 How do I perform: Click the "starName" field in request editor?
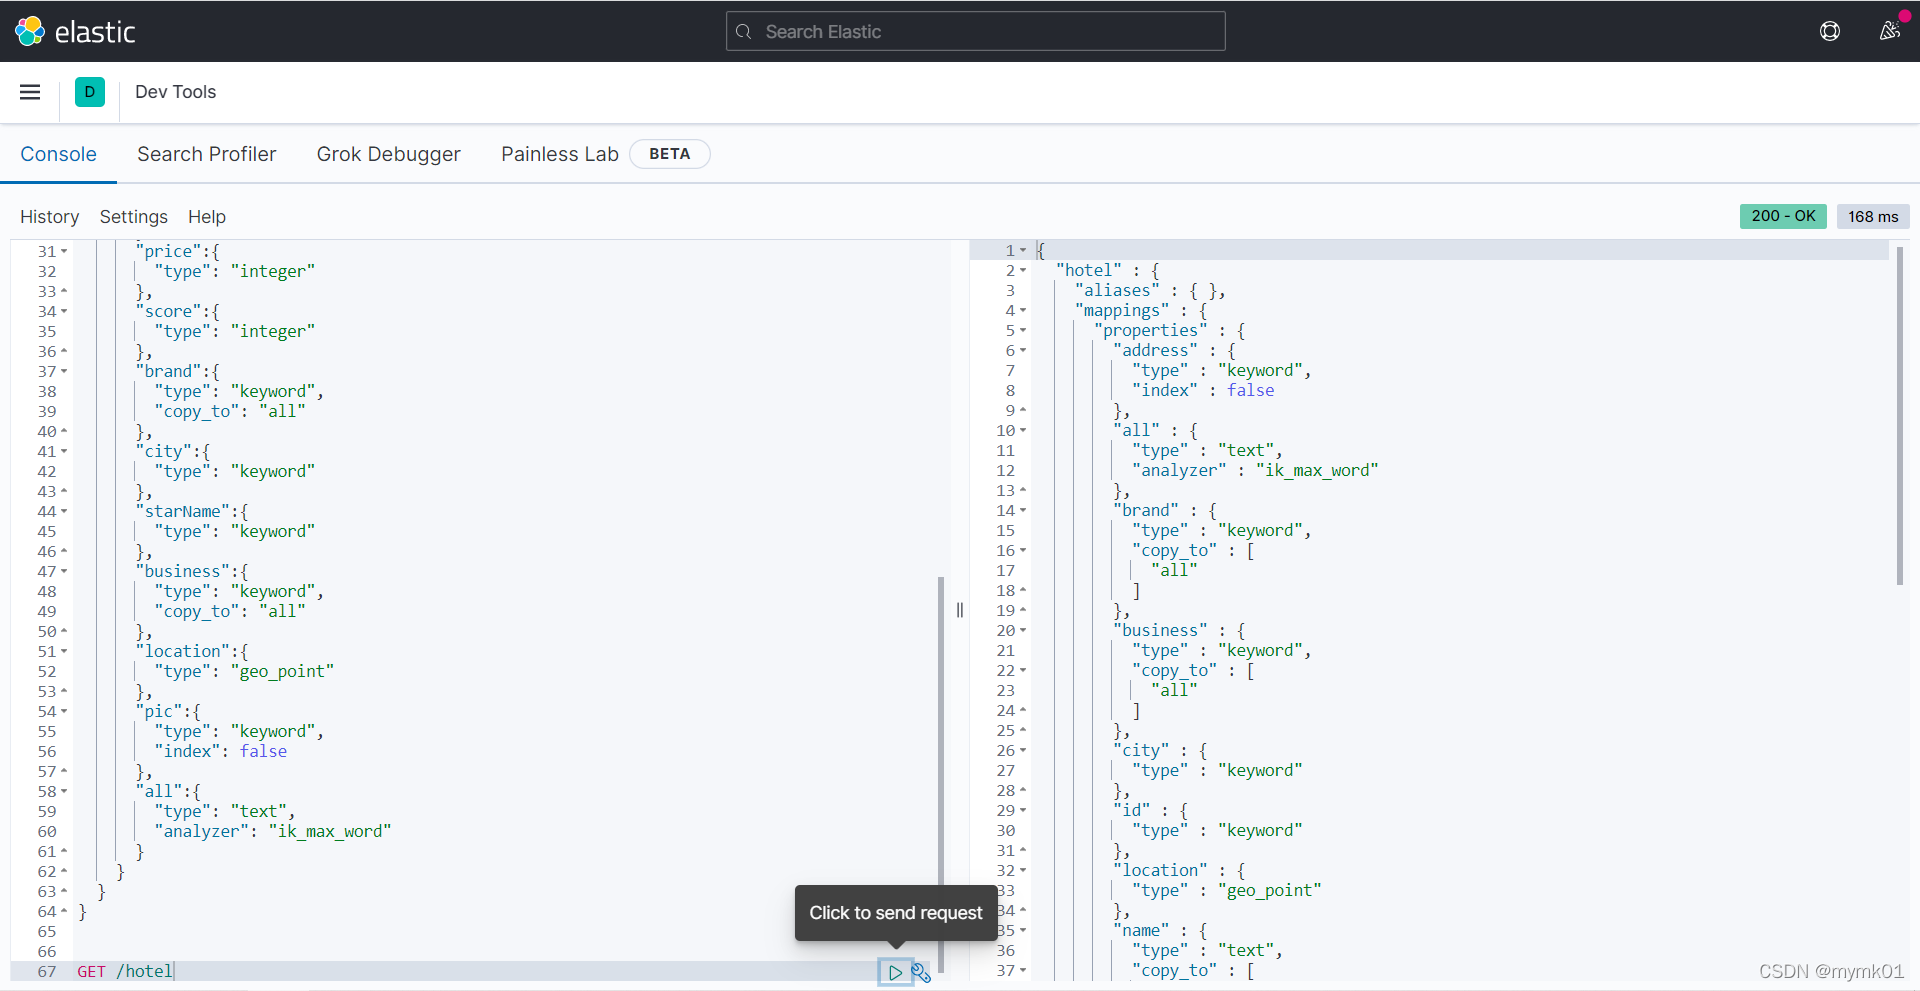tap(183, 512)
